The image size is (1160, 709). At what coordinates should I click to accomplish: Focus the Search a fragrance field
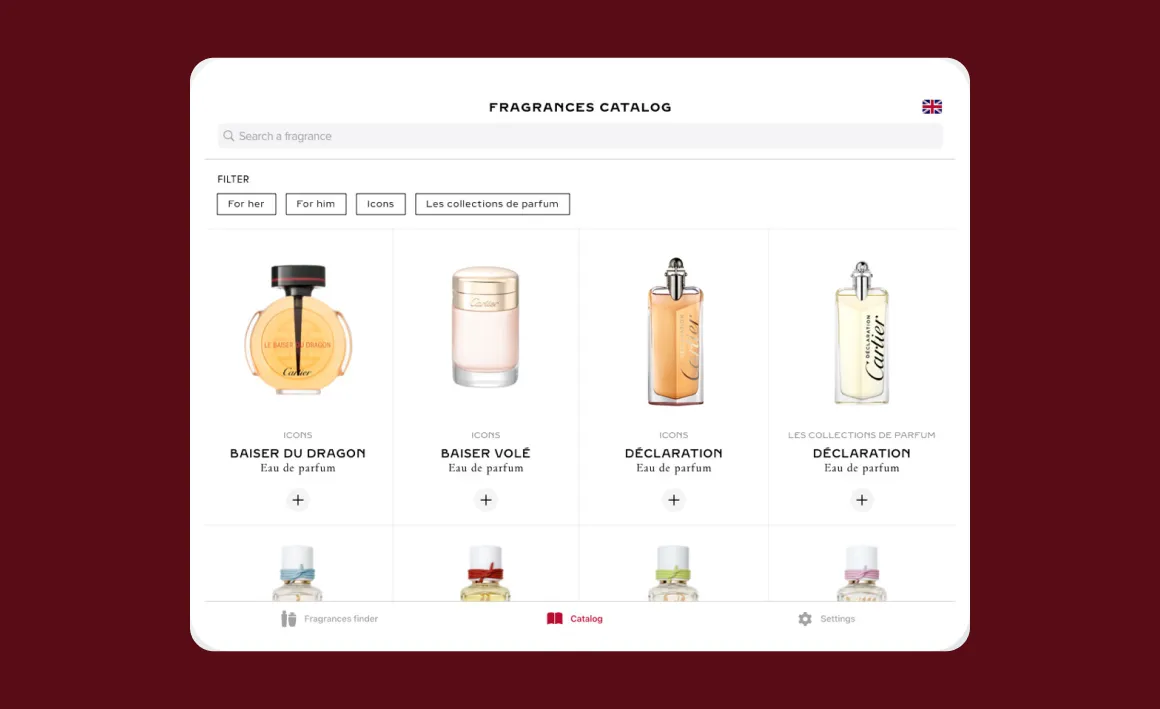[x=580, y=136]
